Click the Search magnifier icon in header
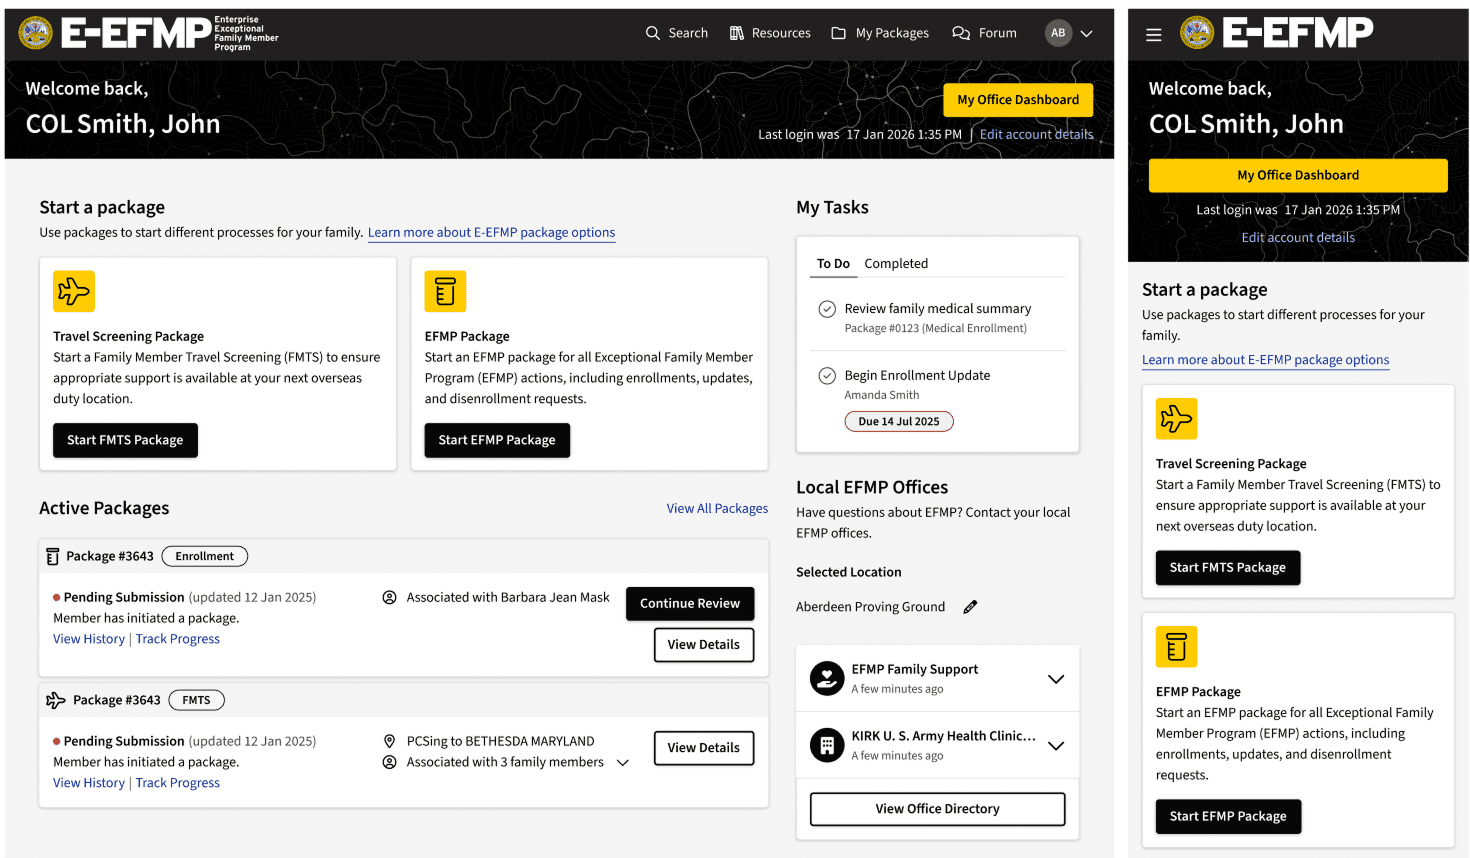This screenshot has width=1470, height=858. (x=653, y=33)
